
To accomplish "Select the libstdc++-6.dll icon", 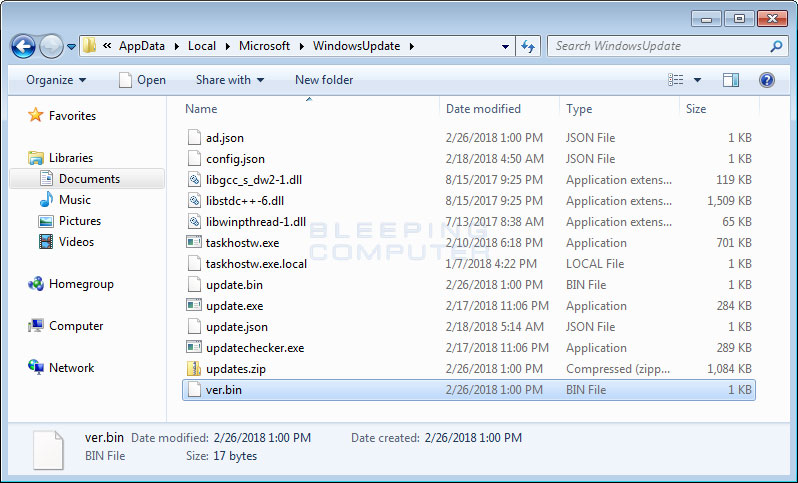I will (194, 201).
